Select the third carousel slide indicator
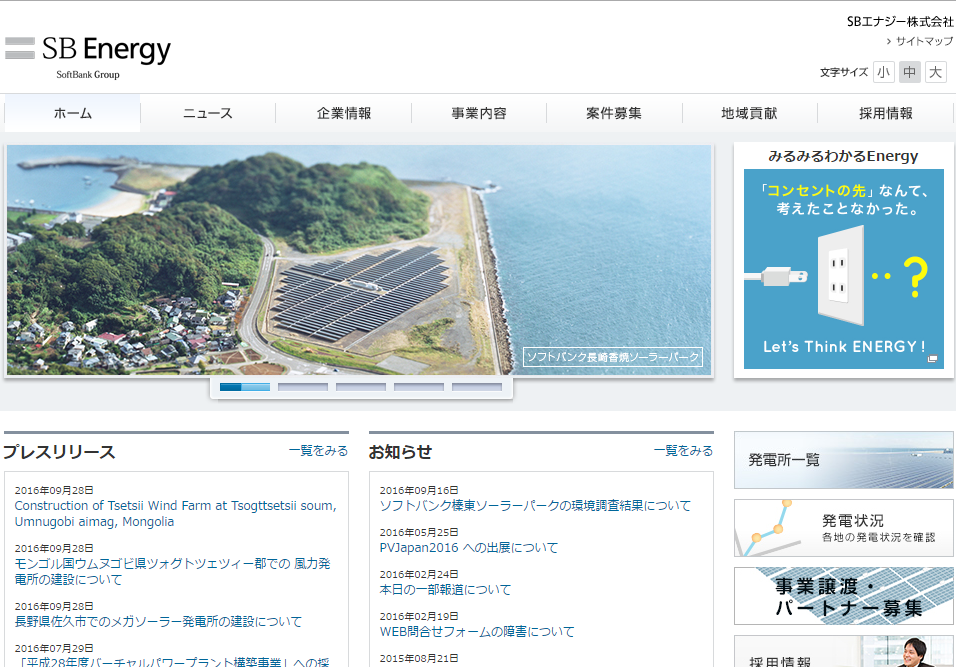Viewport: 956px width, 667px height. click(361, 387)
